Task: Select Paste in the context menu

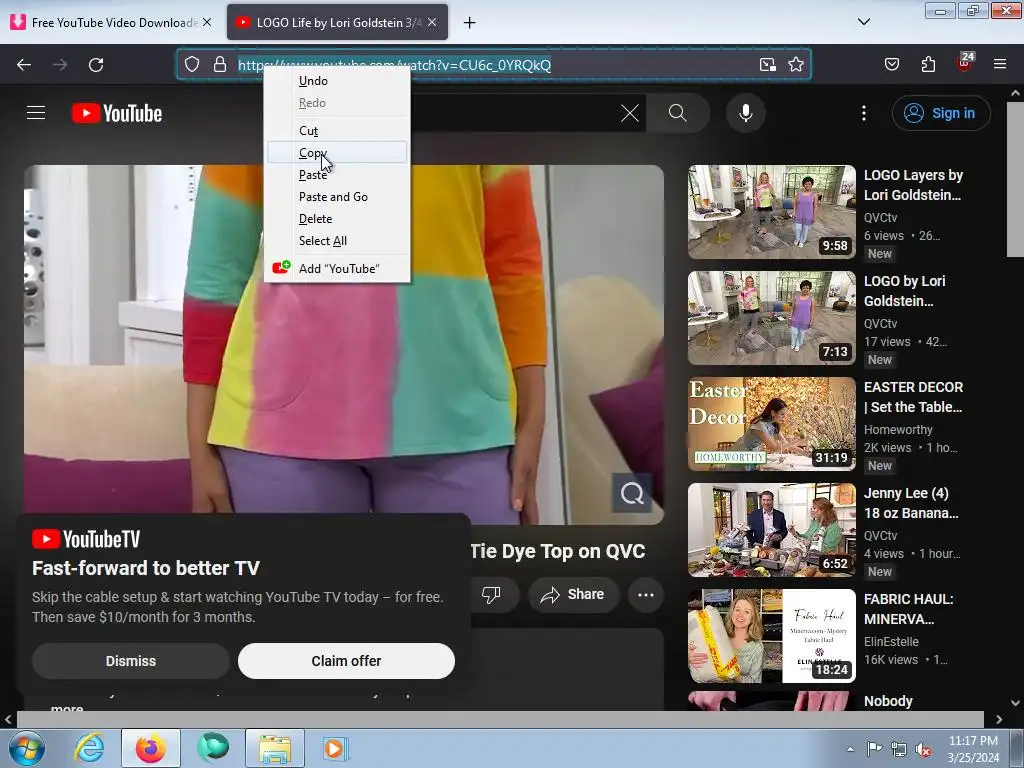Action: click(x=337, y=175)
